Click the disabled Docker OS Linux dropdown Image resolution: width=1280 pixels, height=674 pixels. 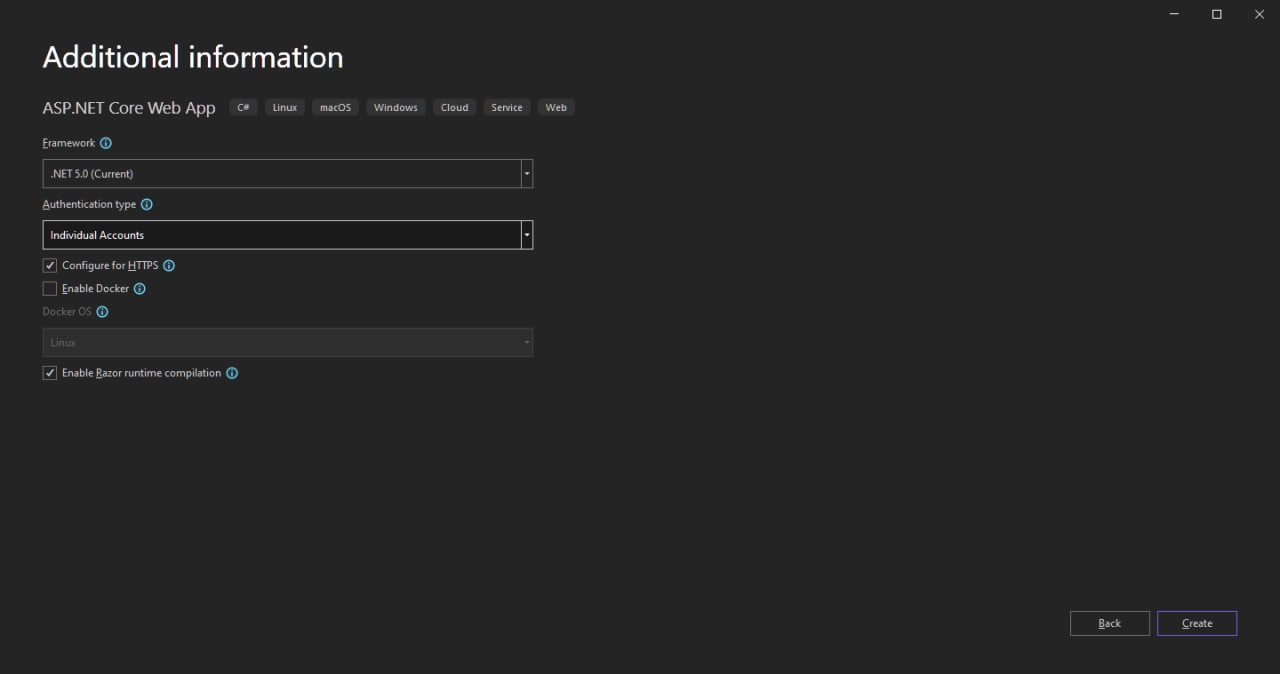[x=288, y=342]
